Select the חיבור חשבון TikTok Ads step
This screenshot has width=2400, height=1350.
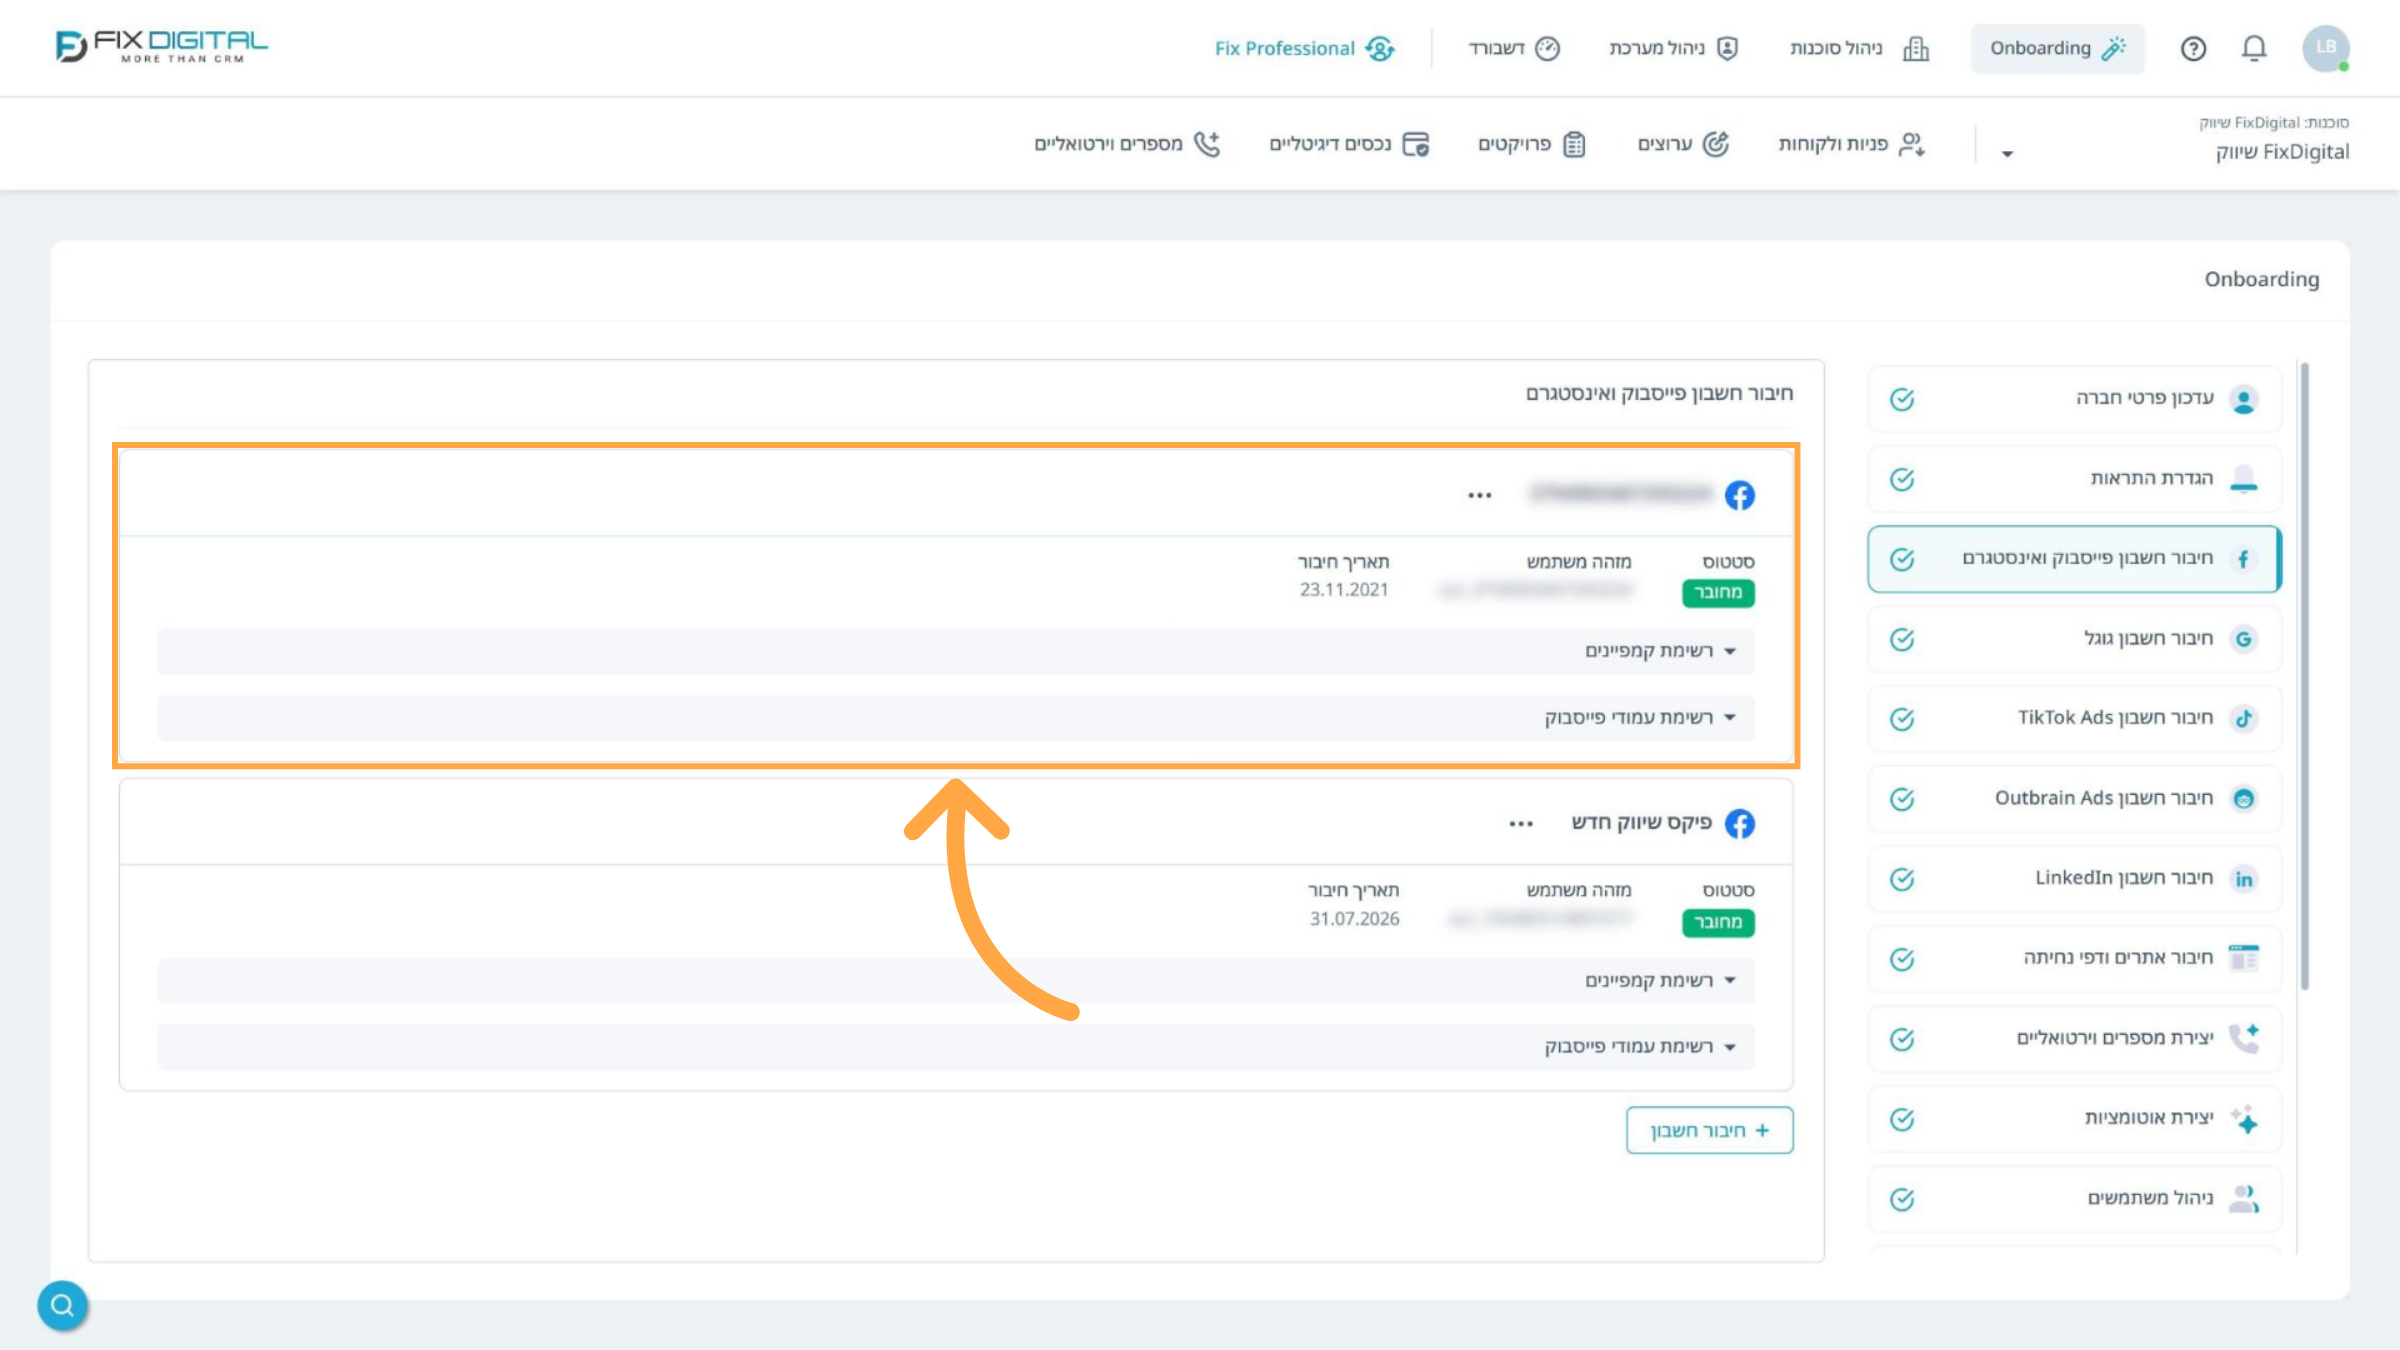click(x=2074, y=719)
